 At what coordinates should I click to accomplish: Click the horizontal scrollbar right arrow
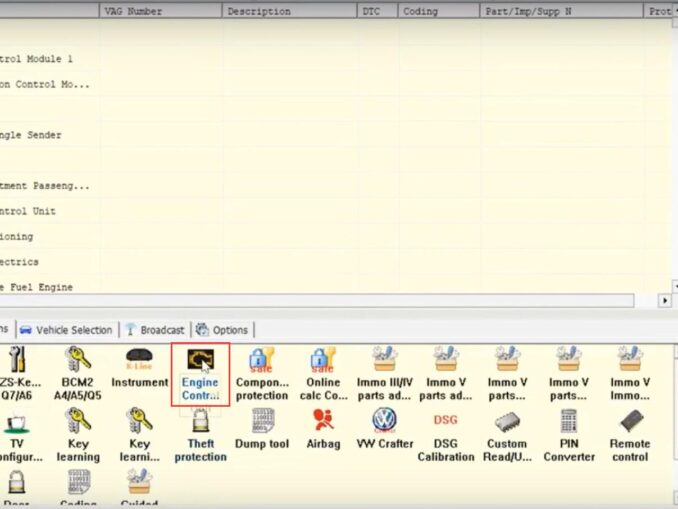click(665, 301)
